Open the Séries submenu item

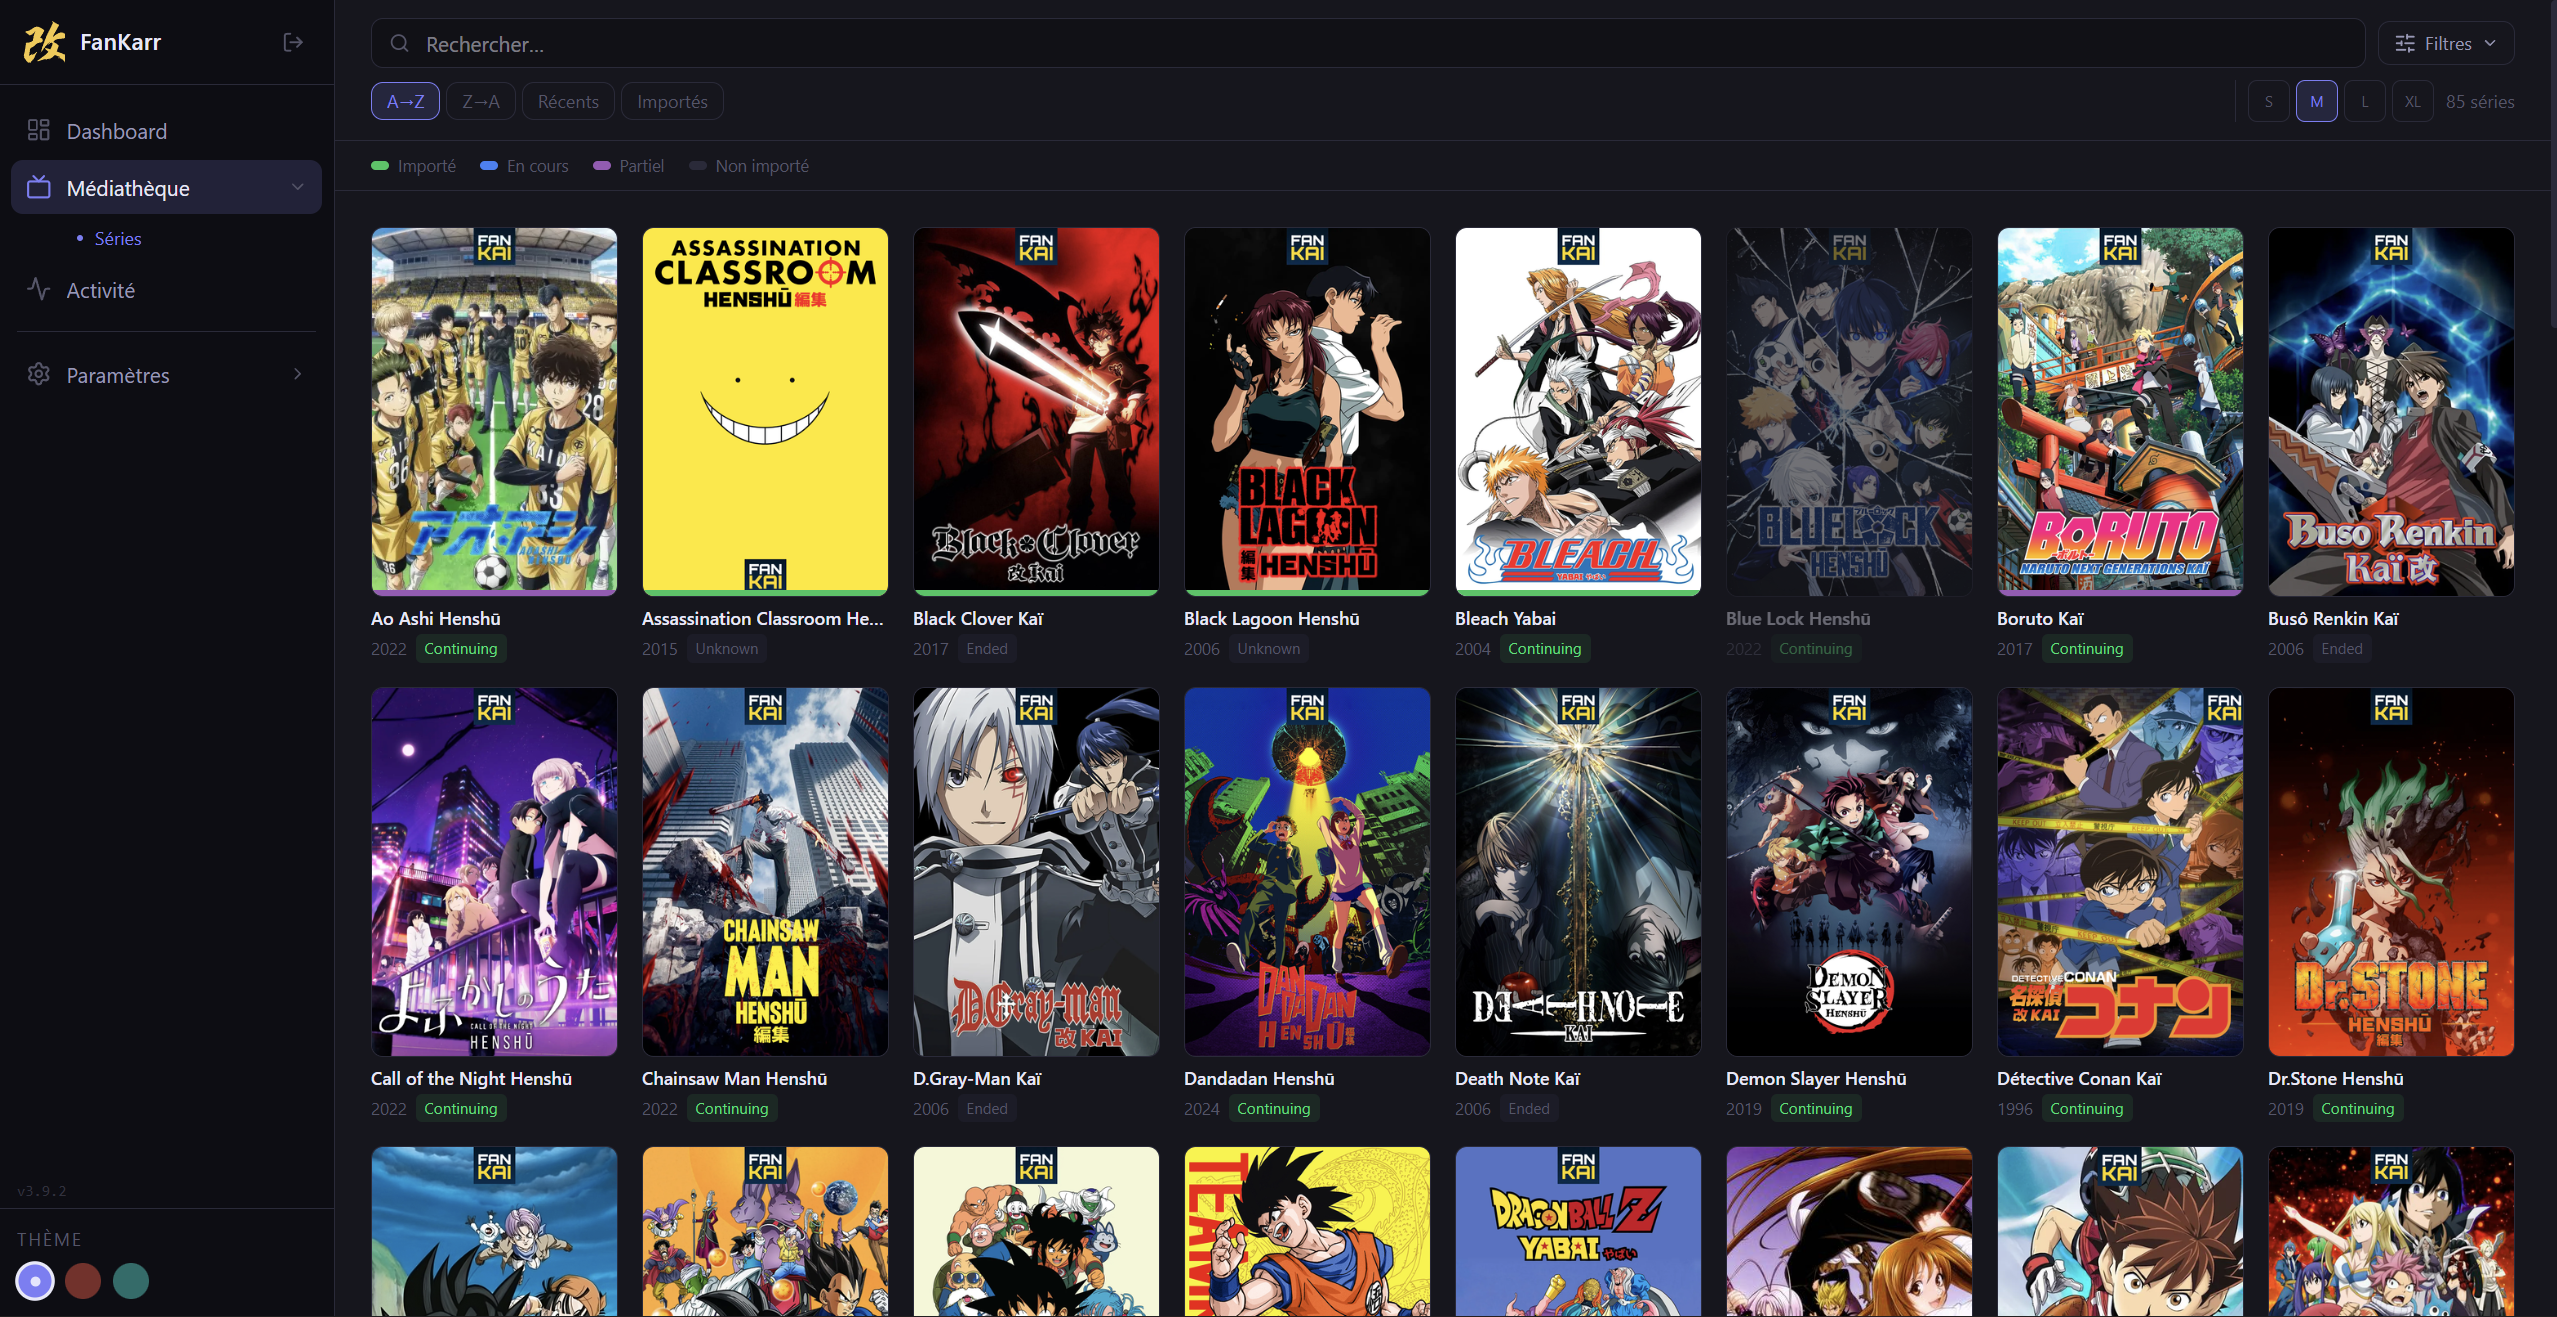pos(118,238)
